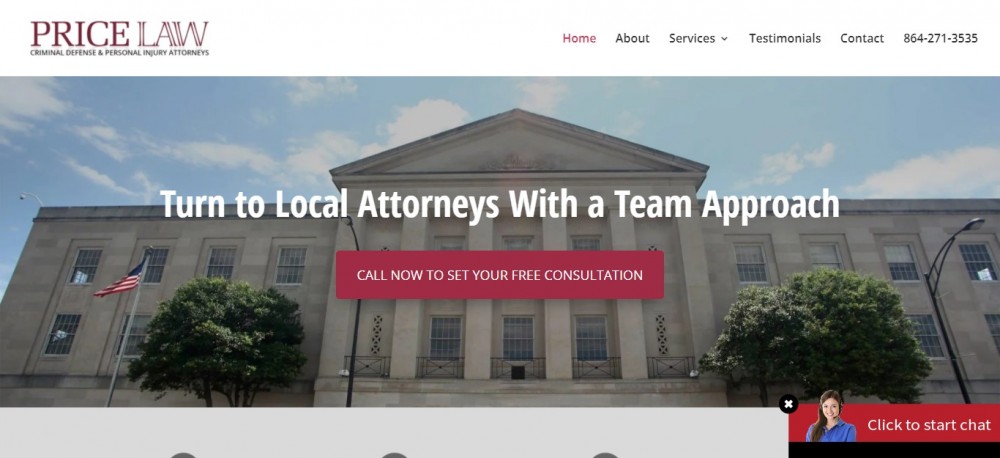Click the middle gray circle icon at the page bottom
Viewport: 1000px width, 458px height.
pos(394,455)
